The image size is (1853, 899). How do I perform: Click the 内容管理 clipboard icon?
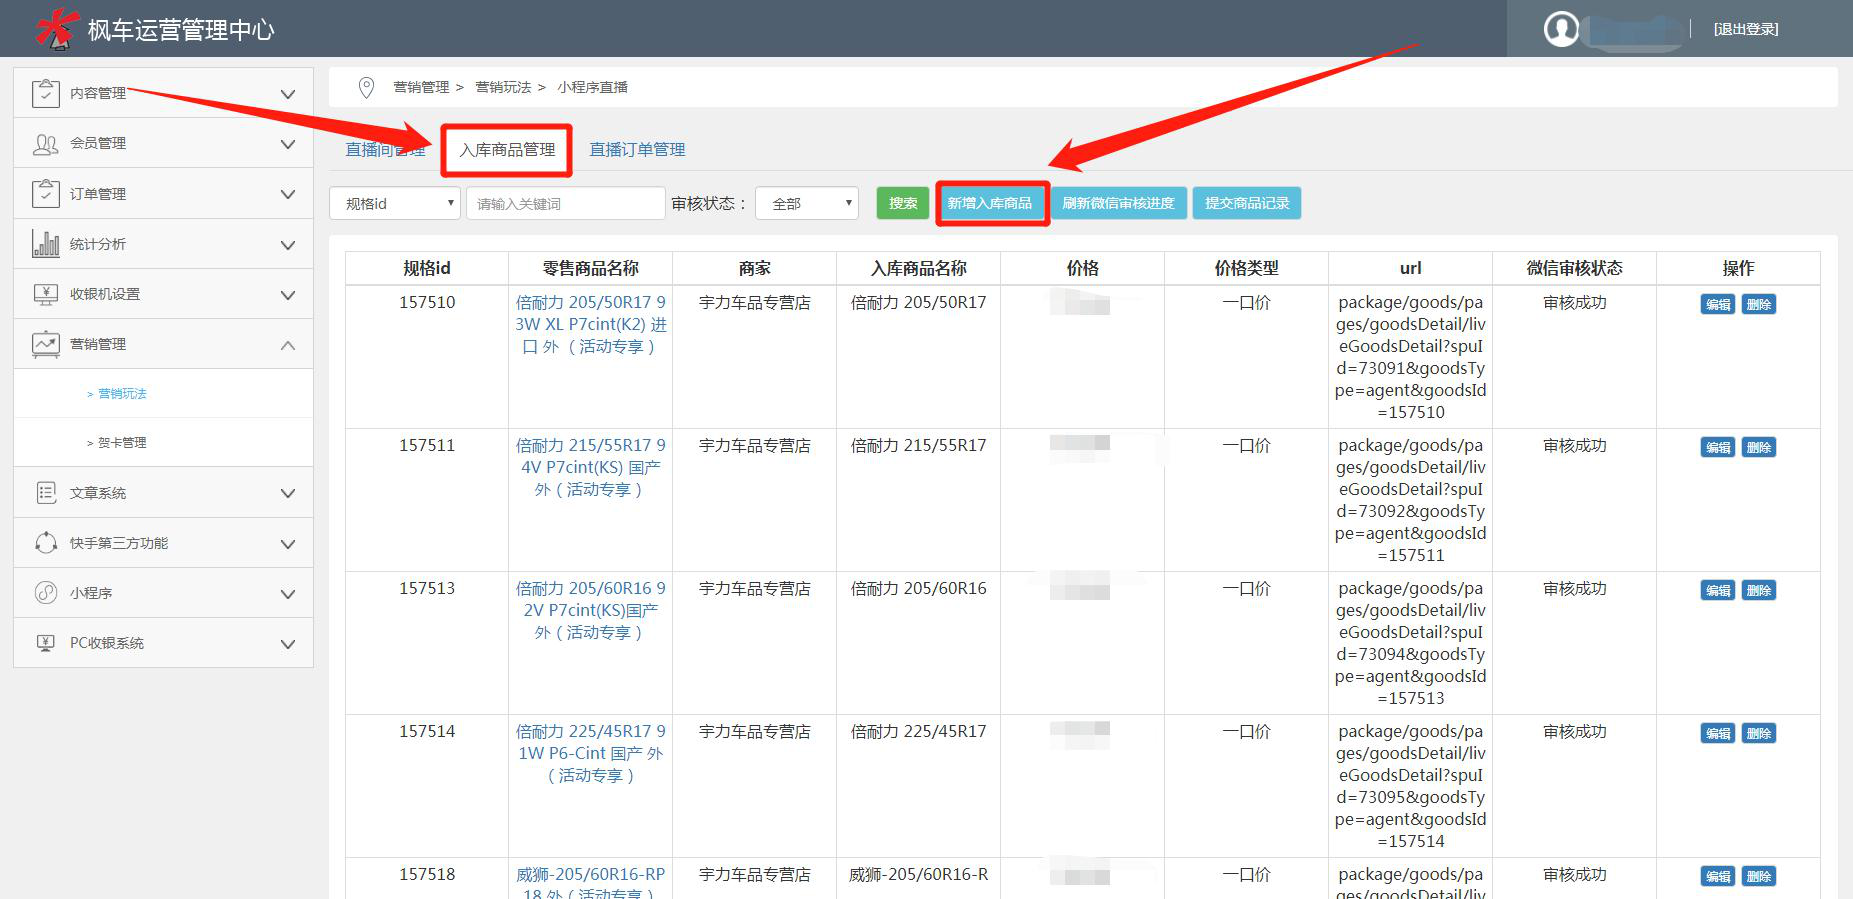pos(45,93)
